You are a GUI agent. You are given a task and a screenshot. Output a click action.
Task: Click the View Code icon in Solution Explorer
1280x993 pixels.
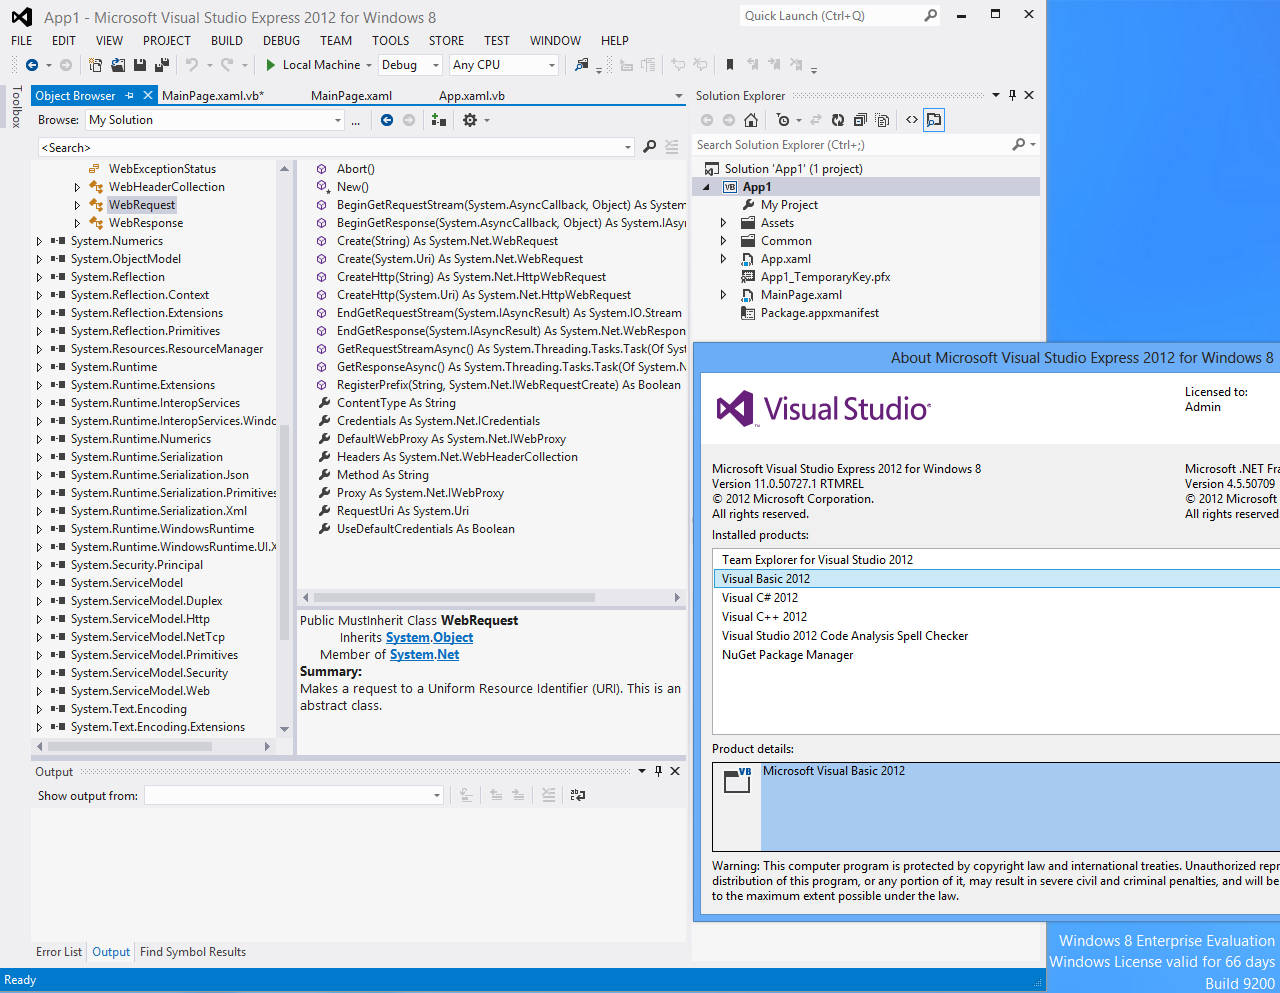(912, 120)
